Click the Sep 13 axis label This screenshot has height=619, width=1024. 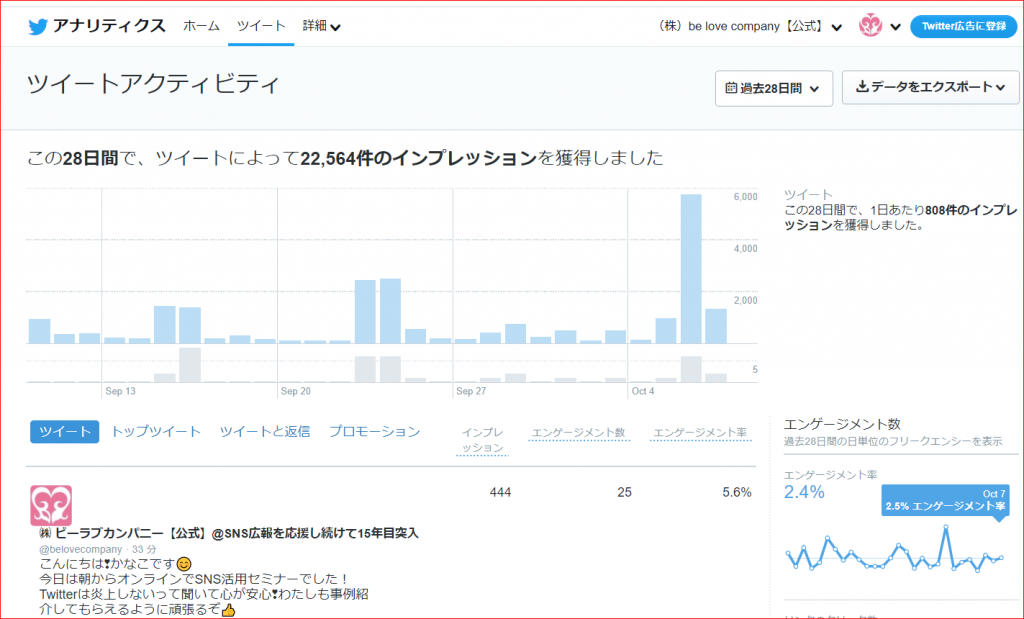(x=120, y=391)
